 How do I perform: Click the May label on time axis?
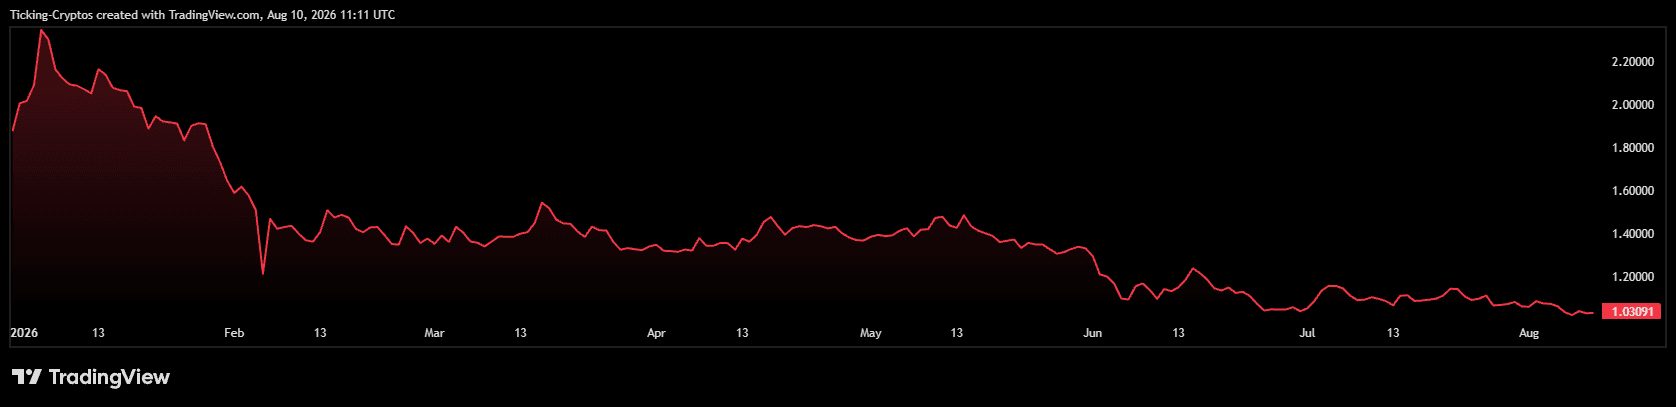871,333
